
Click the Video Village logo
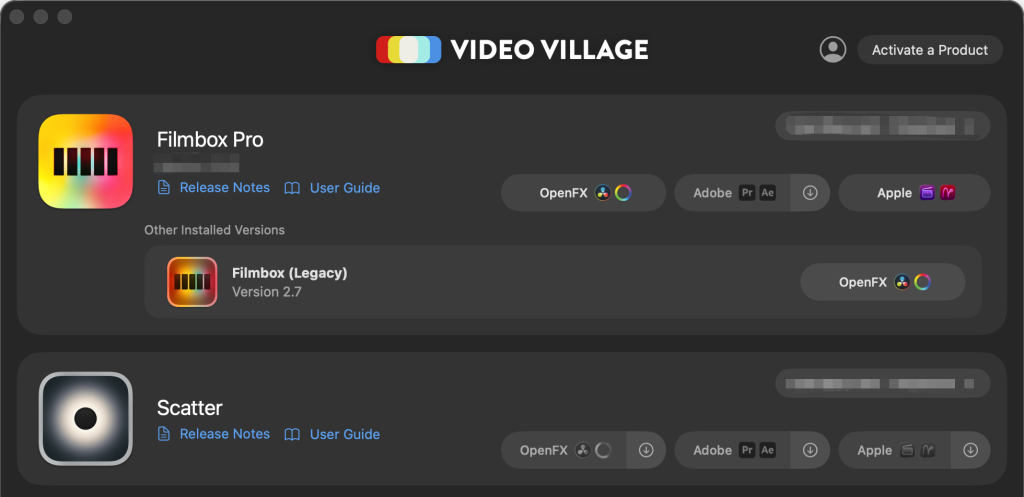pyautogui.click(x=512, y=50)
